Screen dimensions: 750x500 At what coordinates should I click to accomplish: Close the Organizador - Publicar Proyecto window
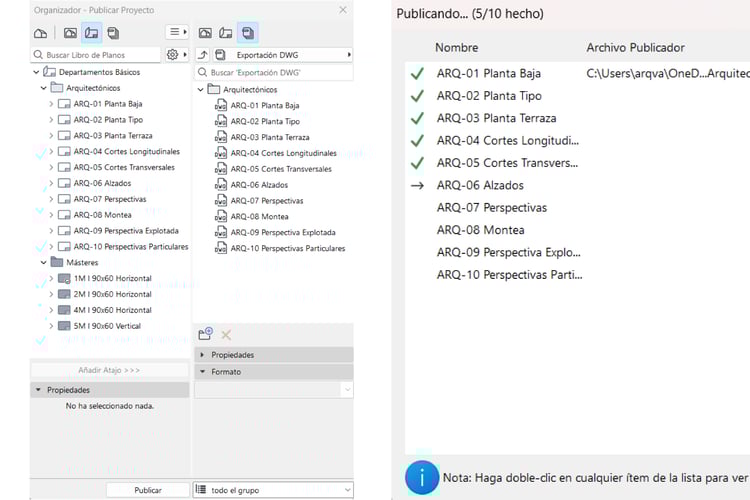pyautogui.click(x=343, y=10)
